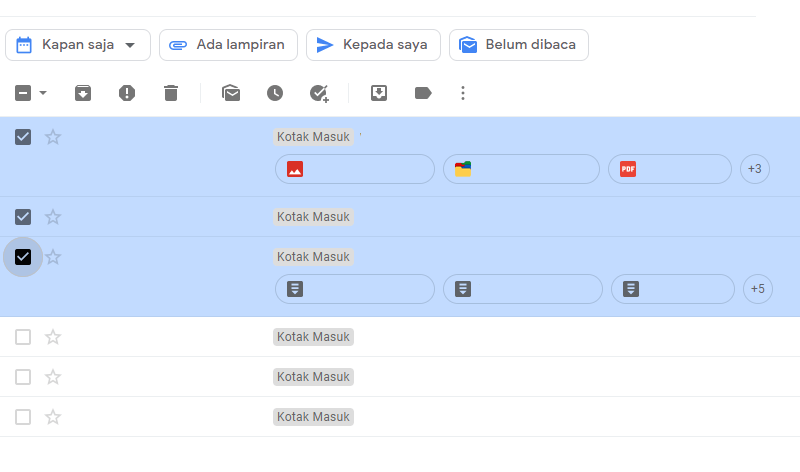Open the PDF attachment chip

coord(669,169)
